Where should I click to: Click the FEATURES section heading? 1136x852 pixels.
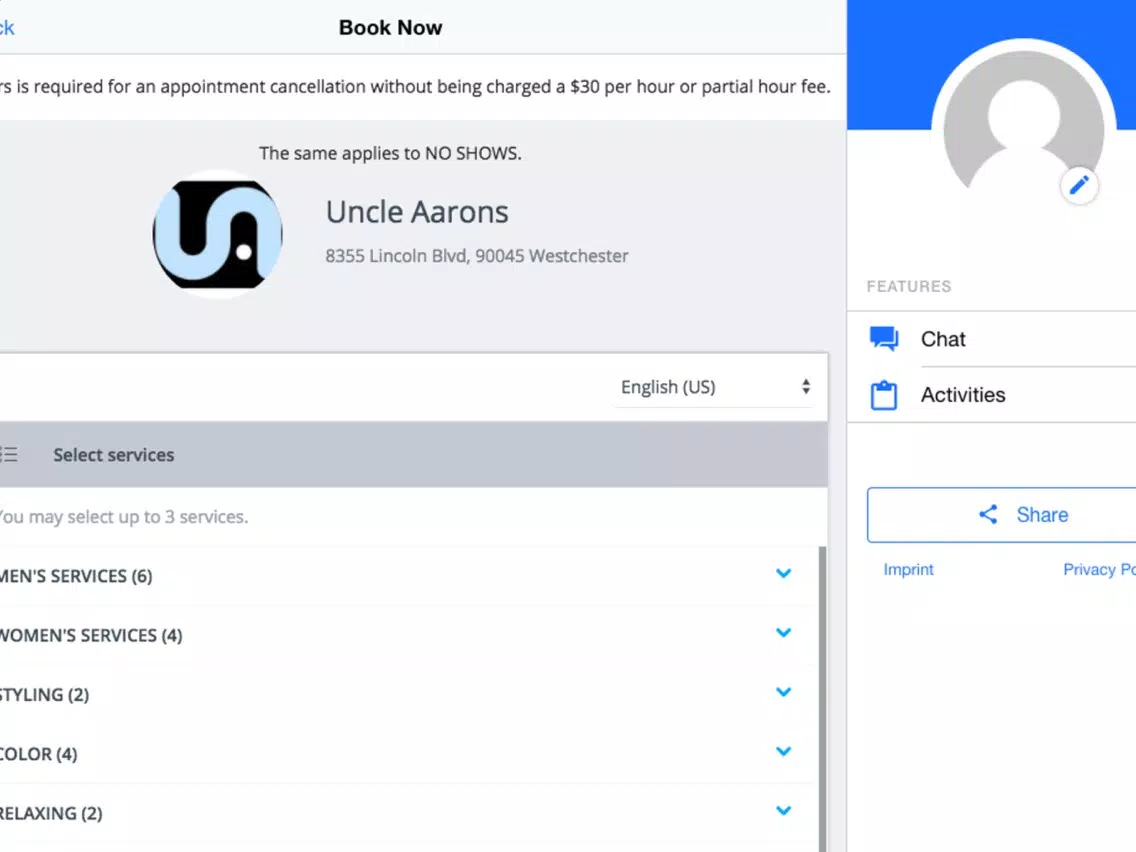909,286
